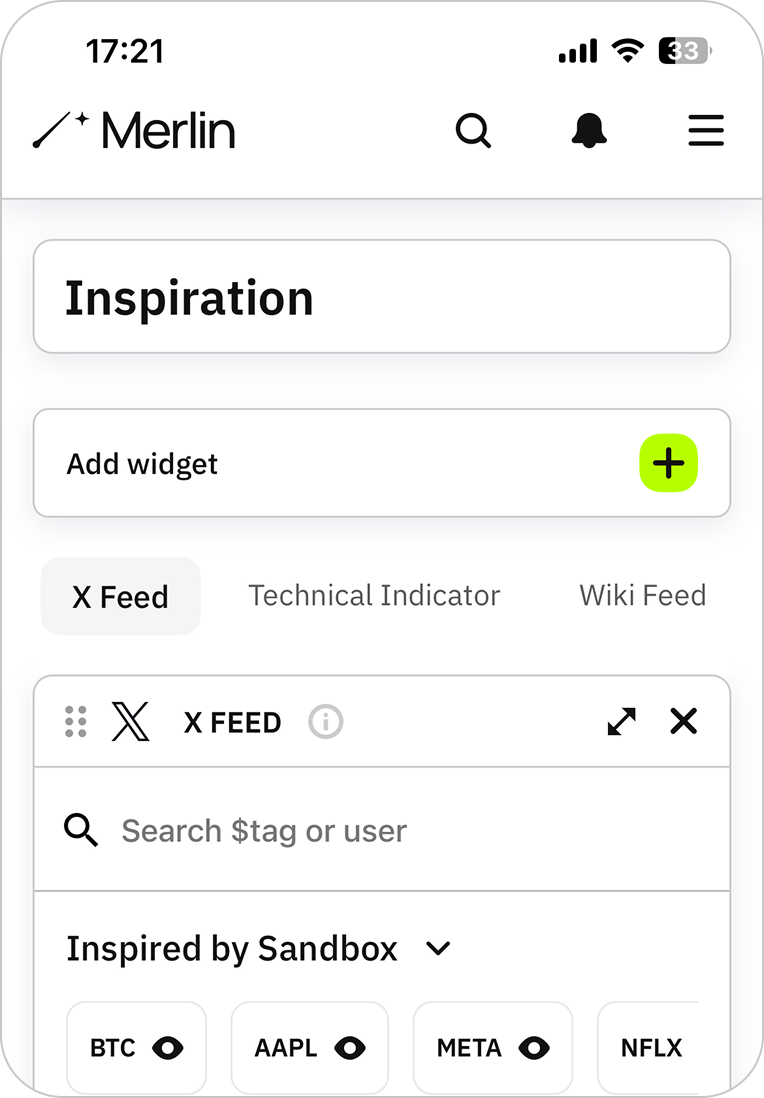
Task: Click the Inspiration title field
Action: pos(382,298)
